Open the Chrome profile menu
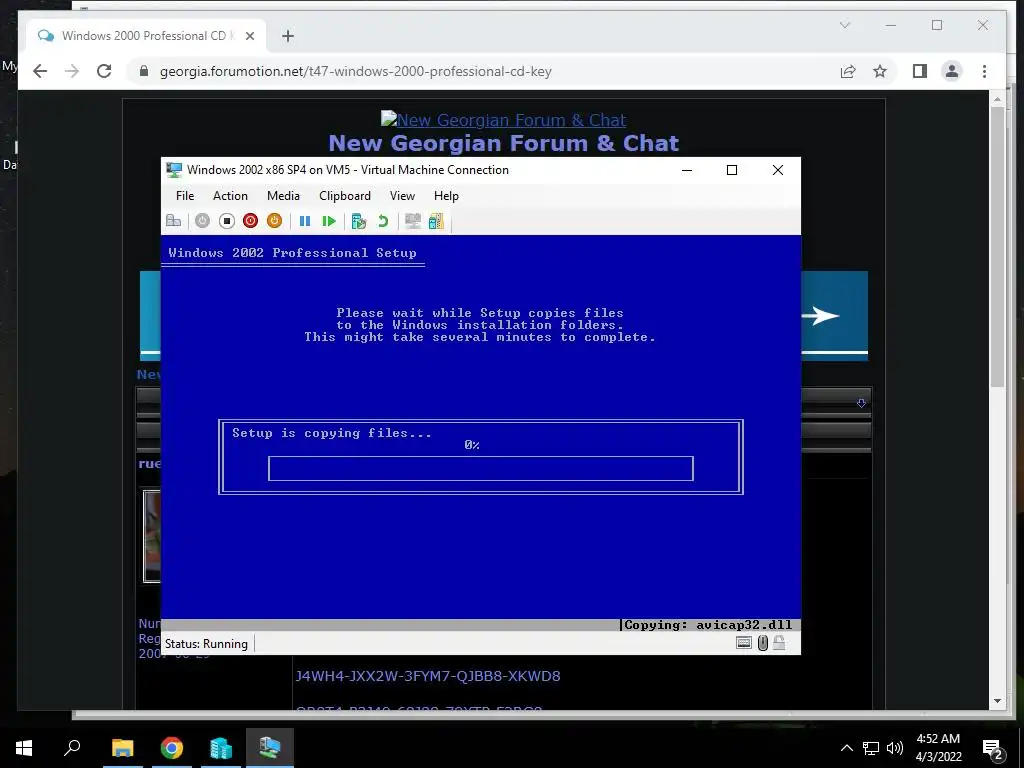The image size is (1024, 768). [952, 71]
